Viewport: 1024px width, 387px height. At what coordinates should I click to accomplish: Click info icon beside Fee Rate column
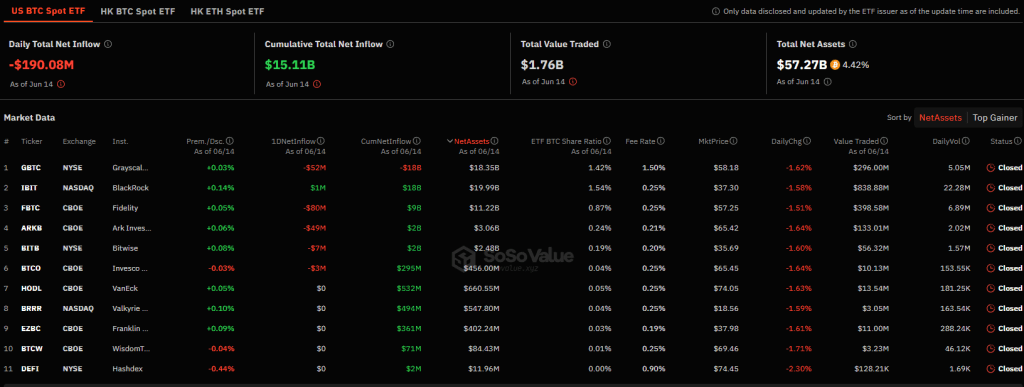click(661, 141)
